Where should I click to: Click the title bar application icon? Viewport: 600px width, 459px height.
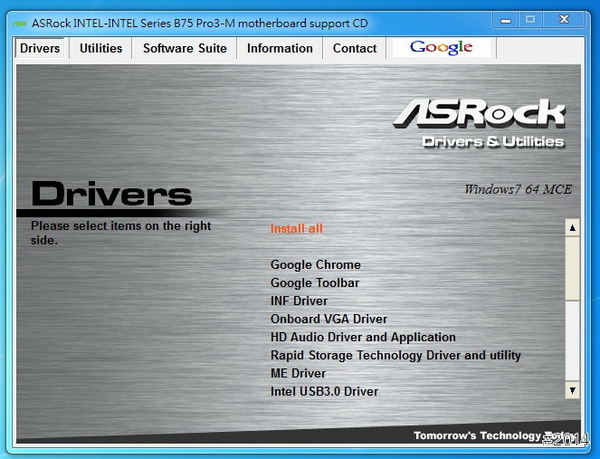coord(18,19)
